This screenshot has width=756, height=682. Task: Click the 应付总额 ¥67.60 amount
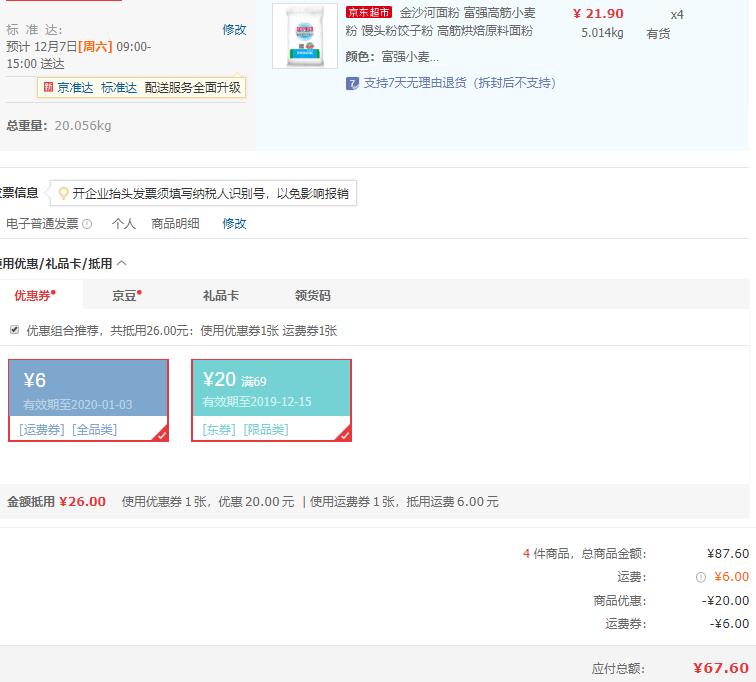point(721,668)
